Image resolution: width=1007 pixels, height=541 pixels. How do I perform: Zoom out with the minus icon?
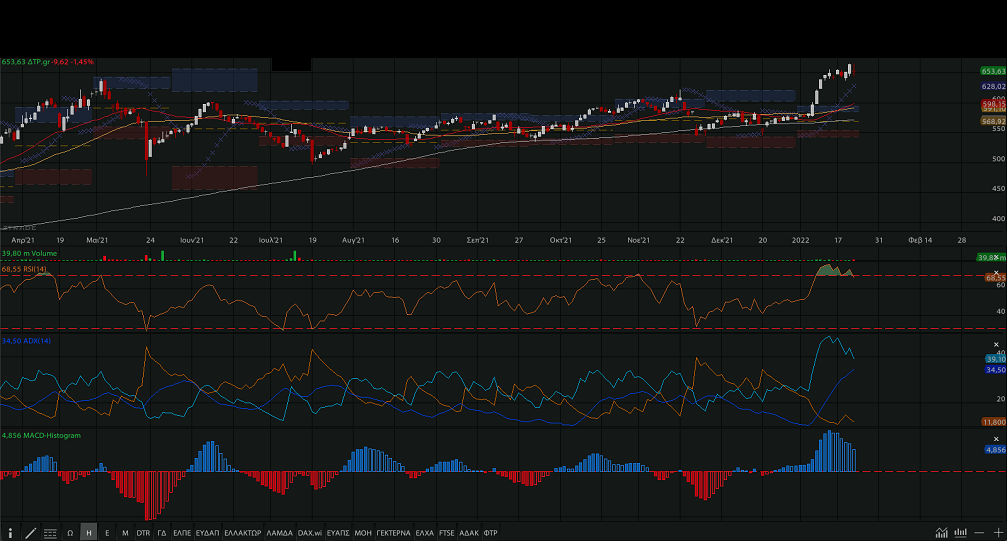(981, 533)
